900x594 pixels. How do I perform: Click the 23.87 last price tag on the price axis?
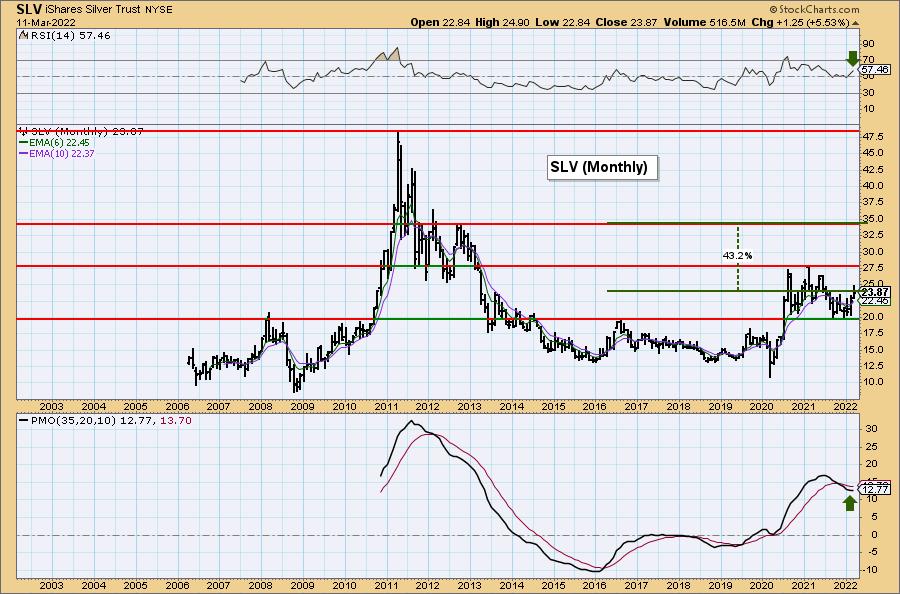tap(875, 292)
